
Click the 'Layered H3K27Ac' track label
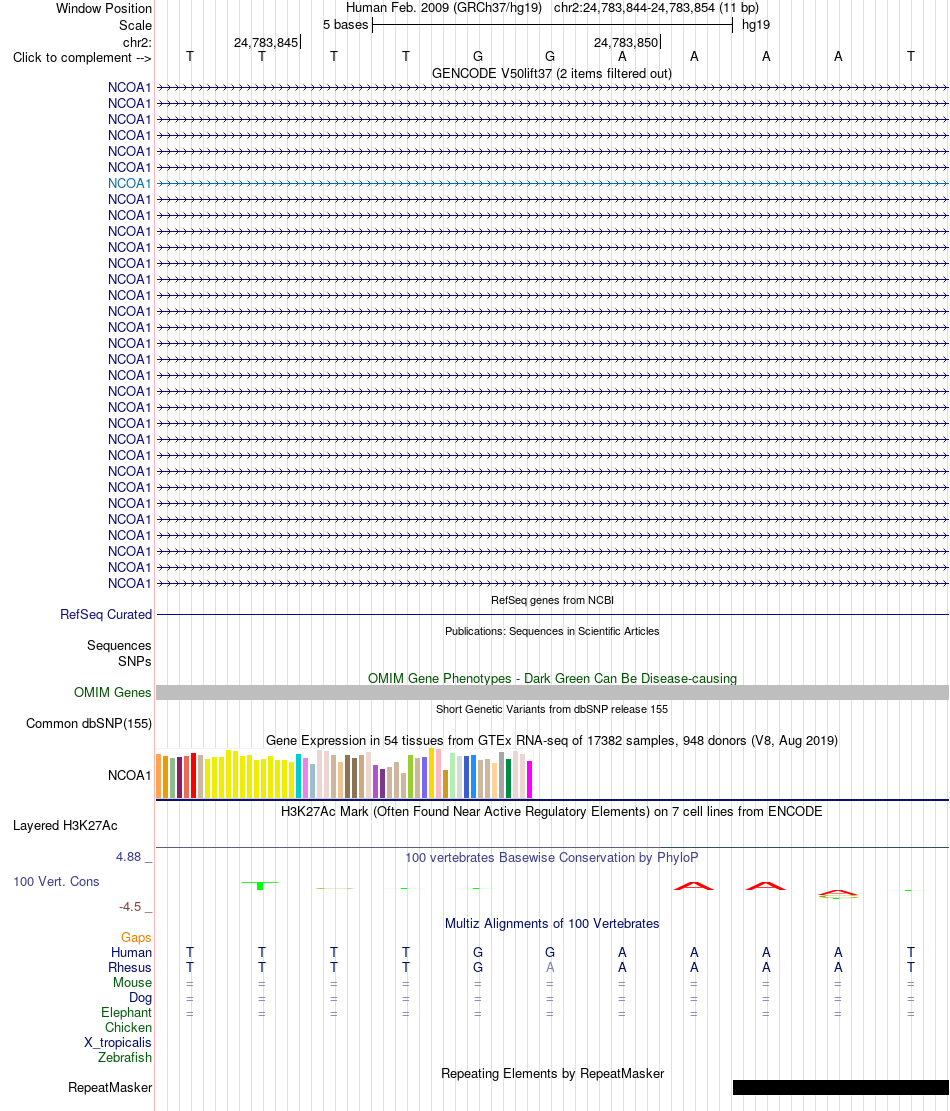65,825
